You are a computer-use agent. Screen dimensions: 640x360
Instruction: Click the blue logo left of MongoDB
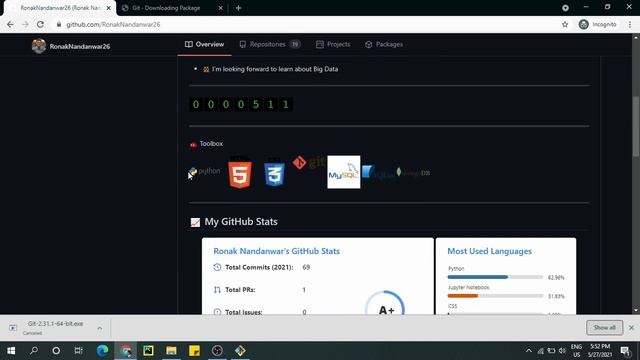(378, 172)
